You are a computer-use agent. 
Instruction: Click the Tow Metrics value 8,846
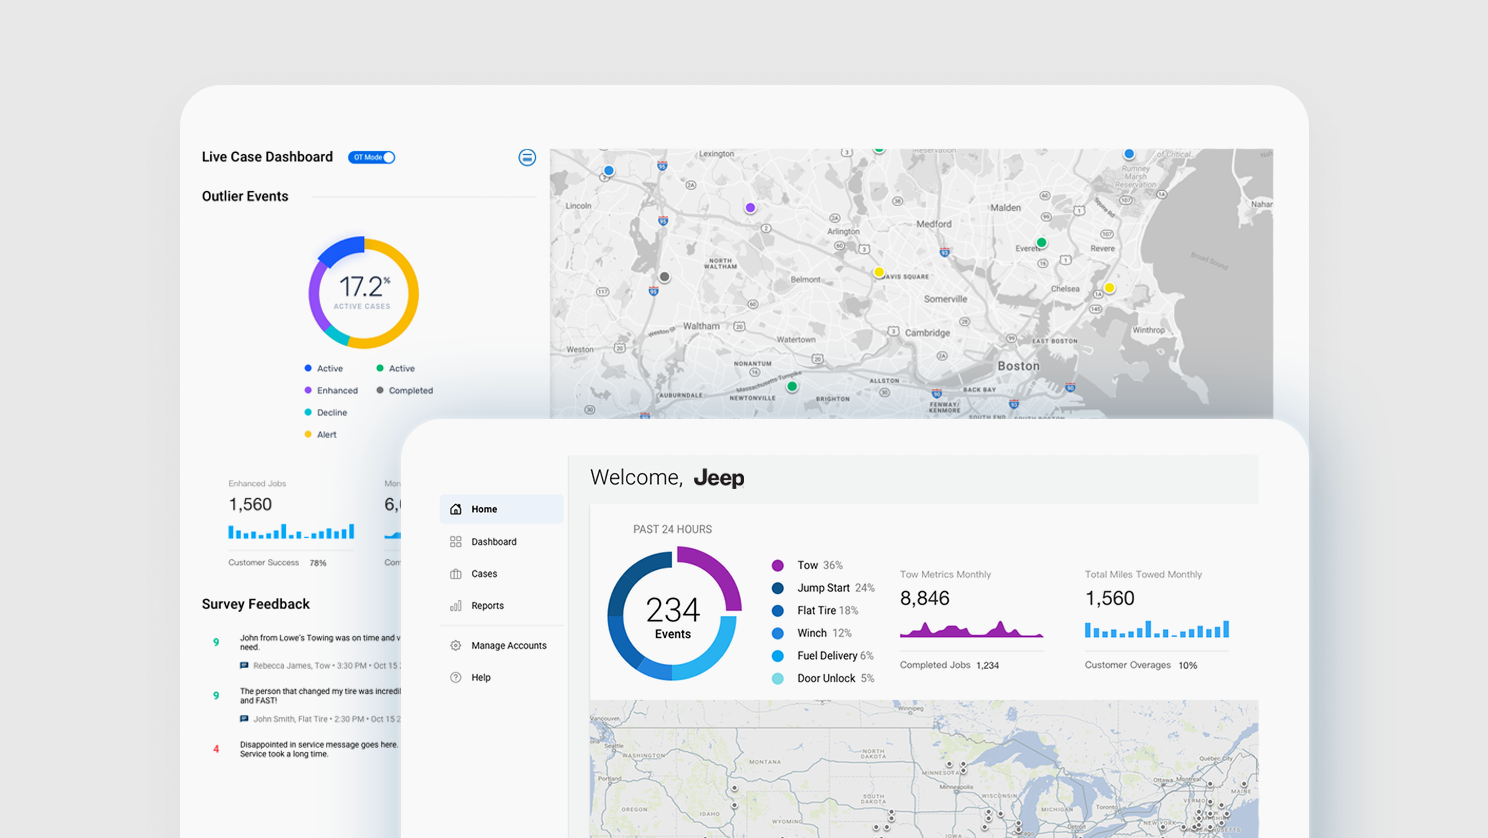pos(925,599)
